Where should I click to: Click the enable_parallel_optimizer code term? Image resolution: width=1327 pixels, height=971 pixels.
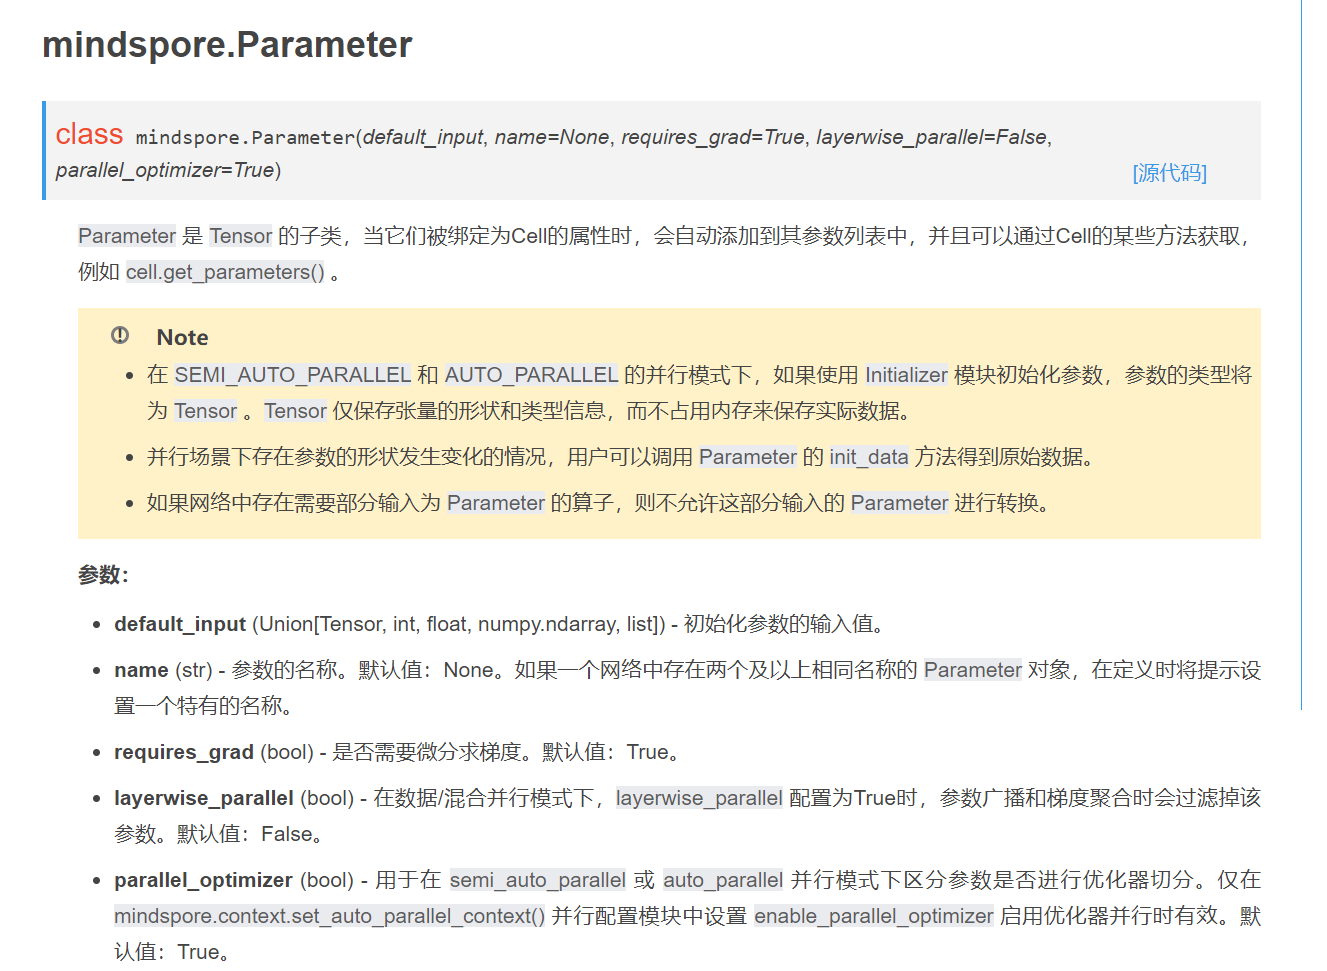tap(873, 916)
